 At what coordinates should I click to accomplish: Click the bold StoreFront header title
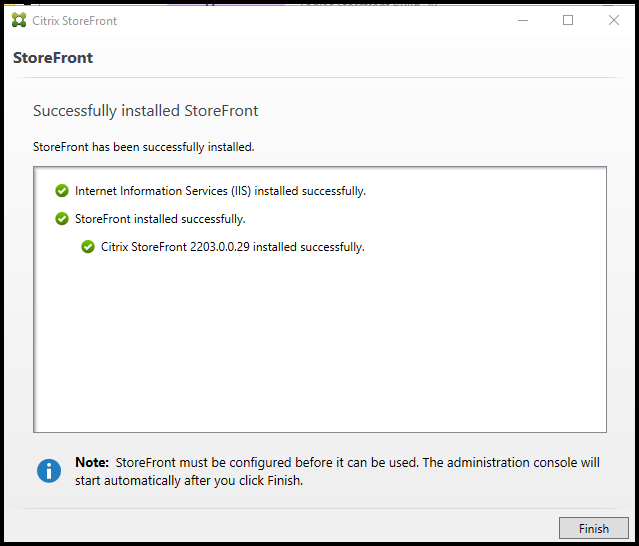point(53,58)
